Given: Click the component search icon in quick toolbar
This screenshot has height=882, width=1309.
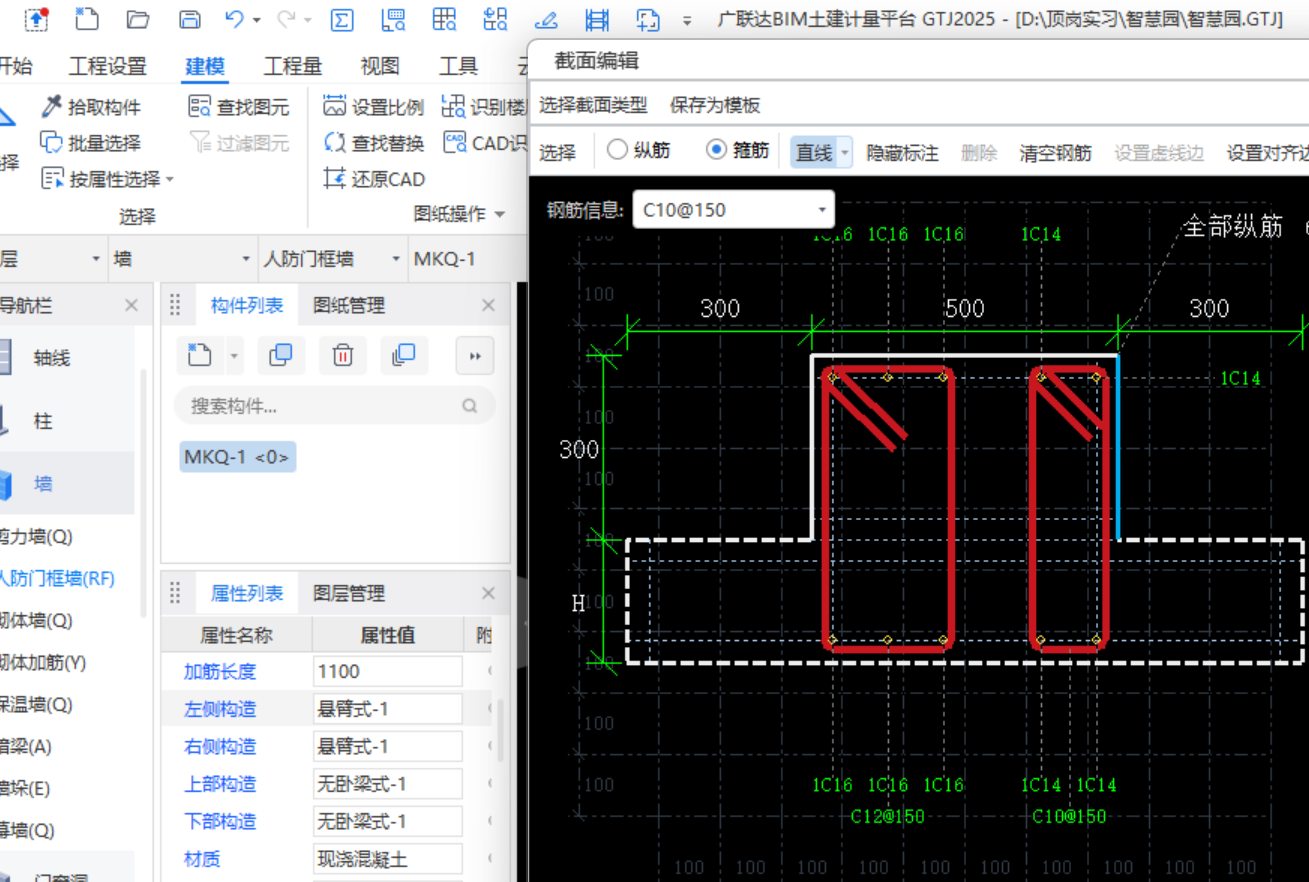Looking at the screenshot, I should [x=495, y=19].
